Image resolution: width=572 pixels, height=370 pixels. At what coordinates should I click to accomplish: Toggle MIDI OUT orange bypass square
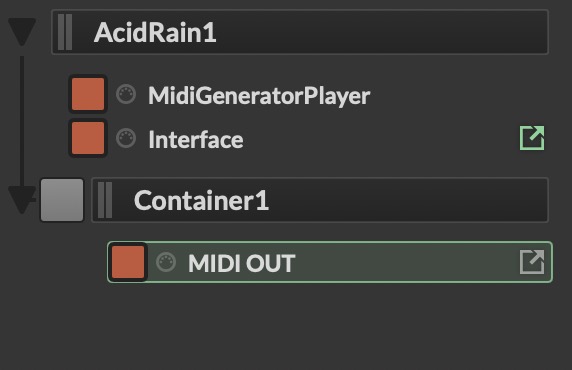coord(128,262)
